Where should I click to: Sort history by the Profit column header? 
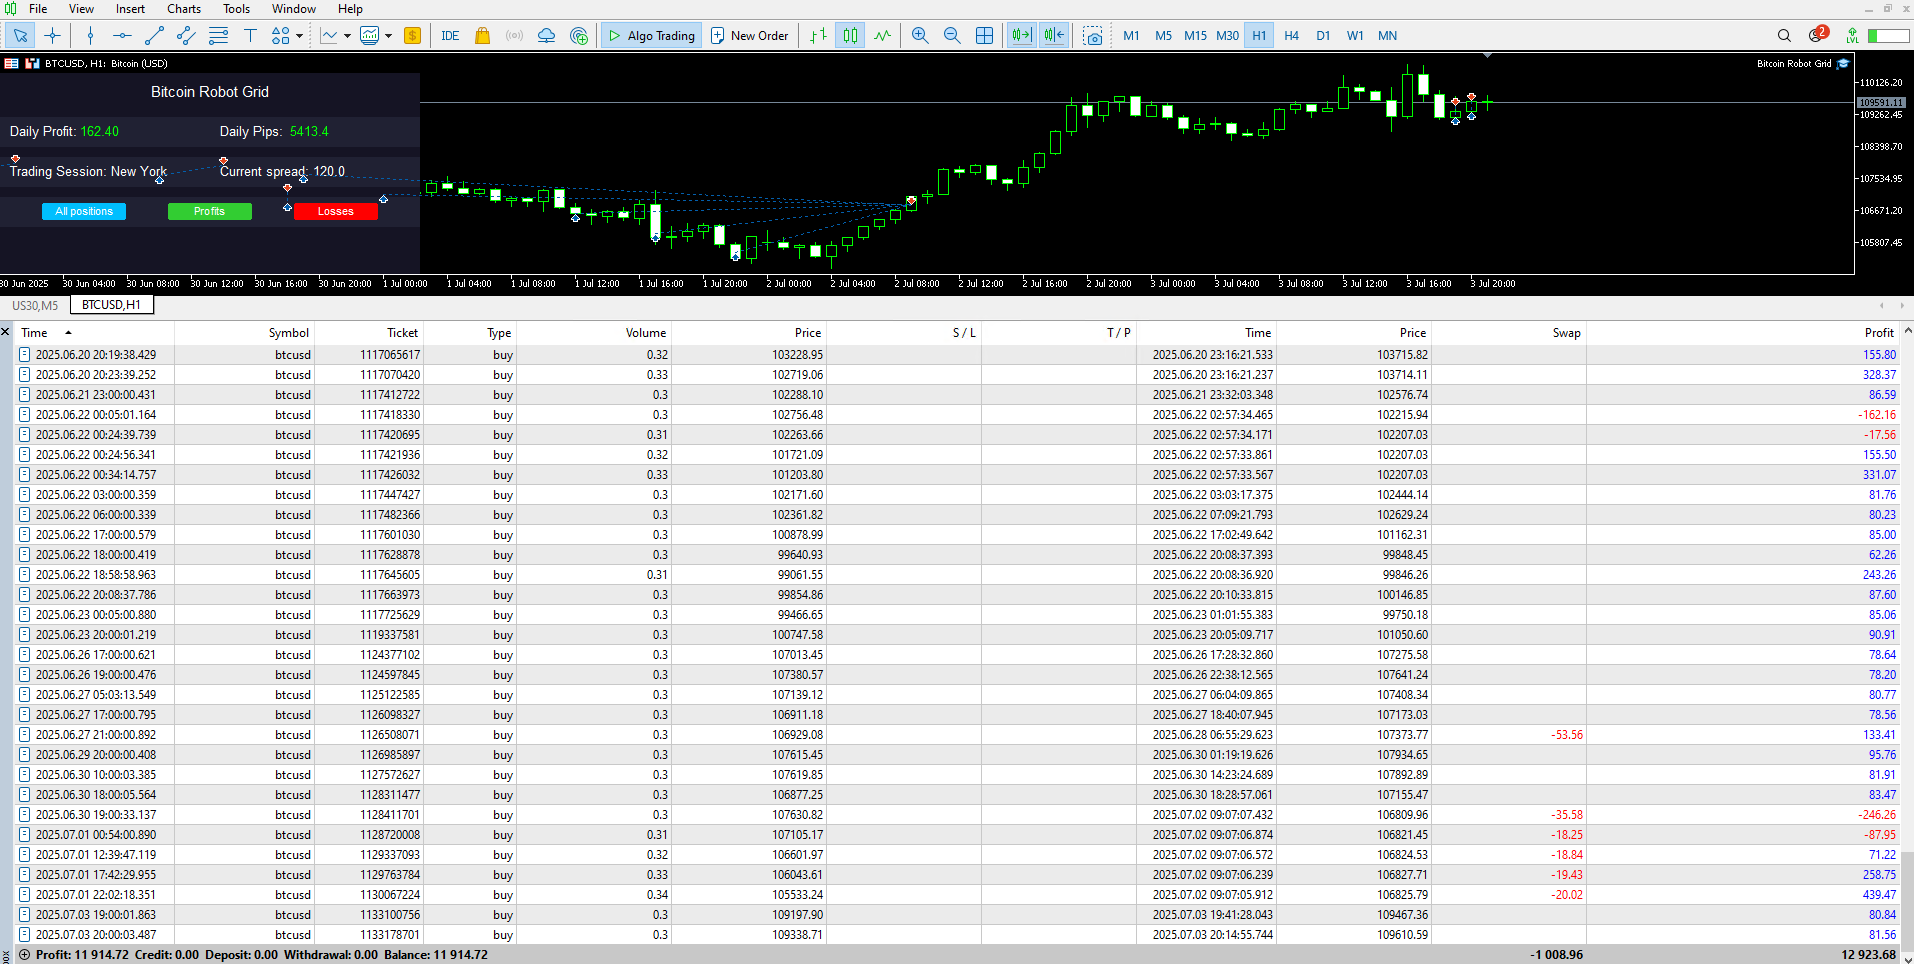tap(1878, 333)
